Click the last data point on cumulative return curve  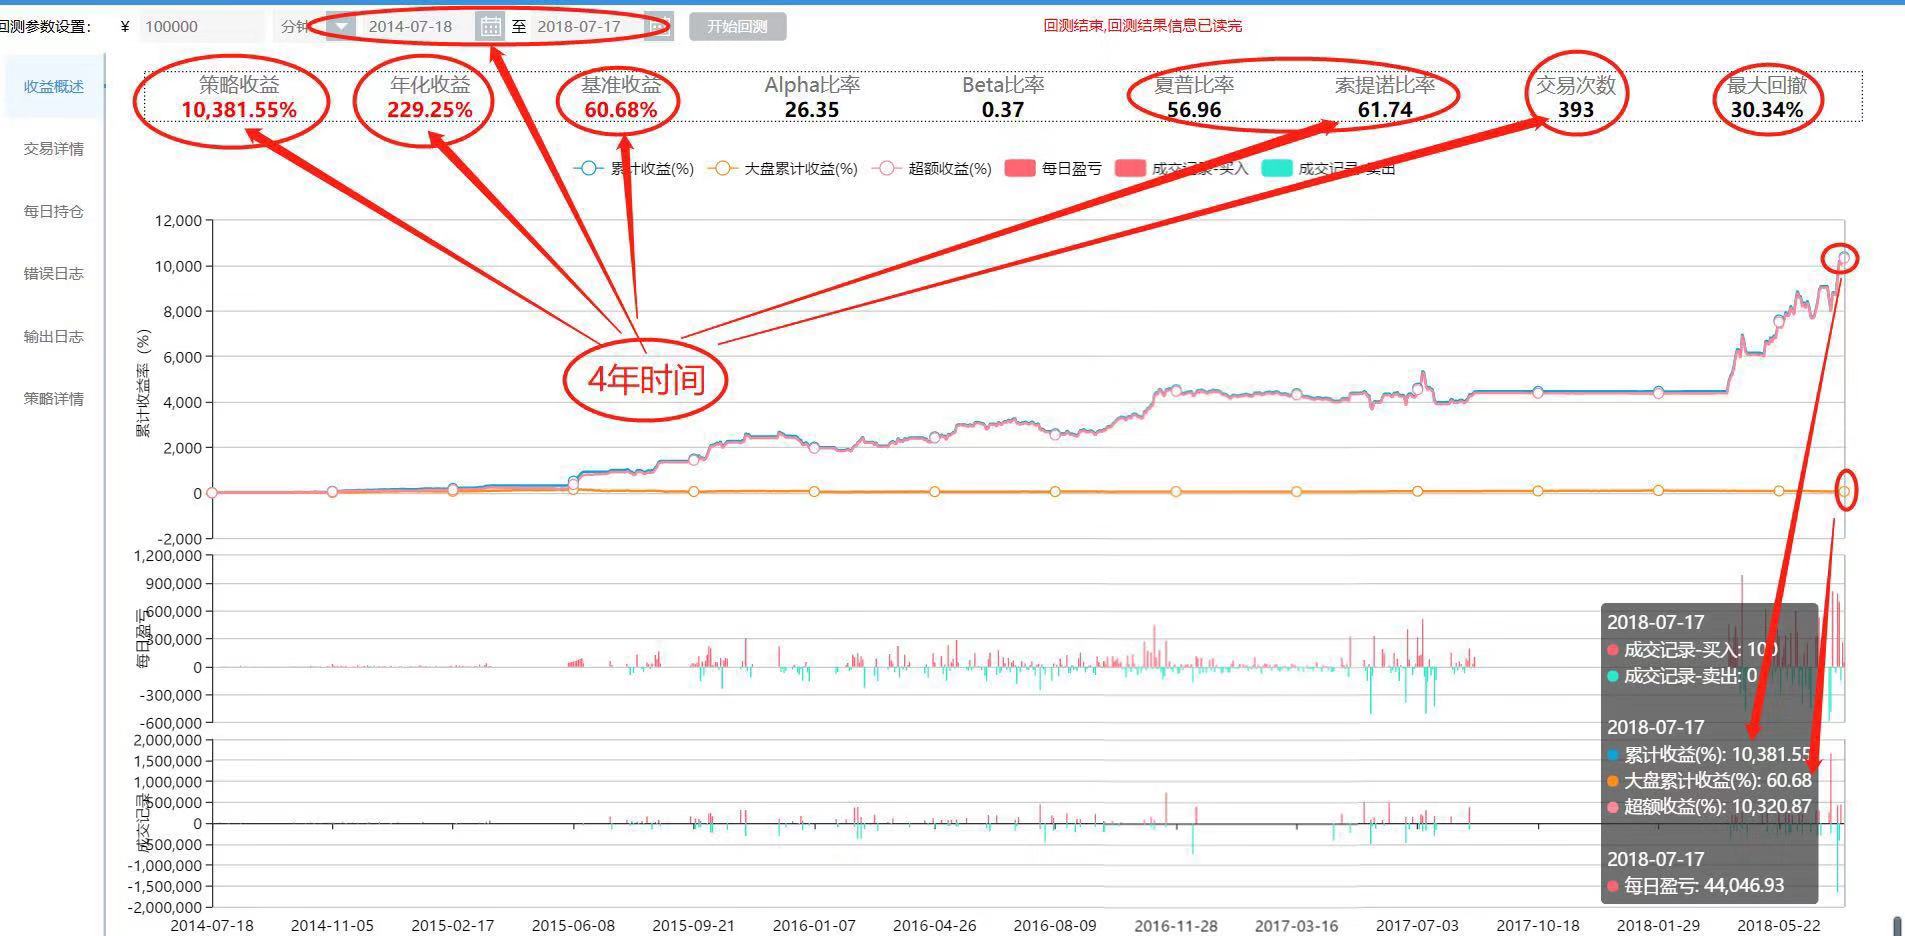1844,259
